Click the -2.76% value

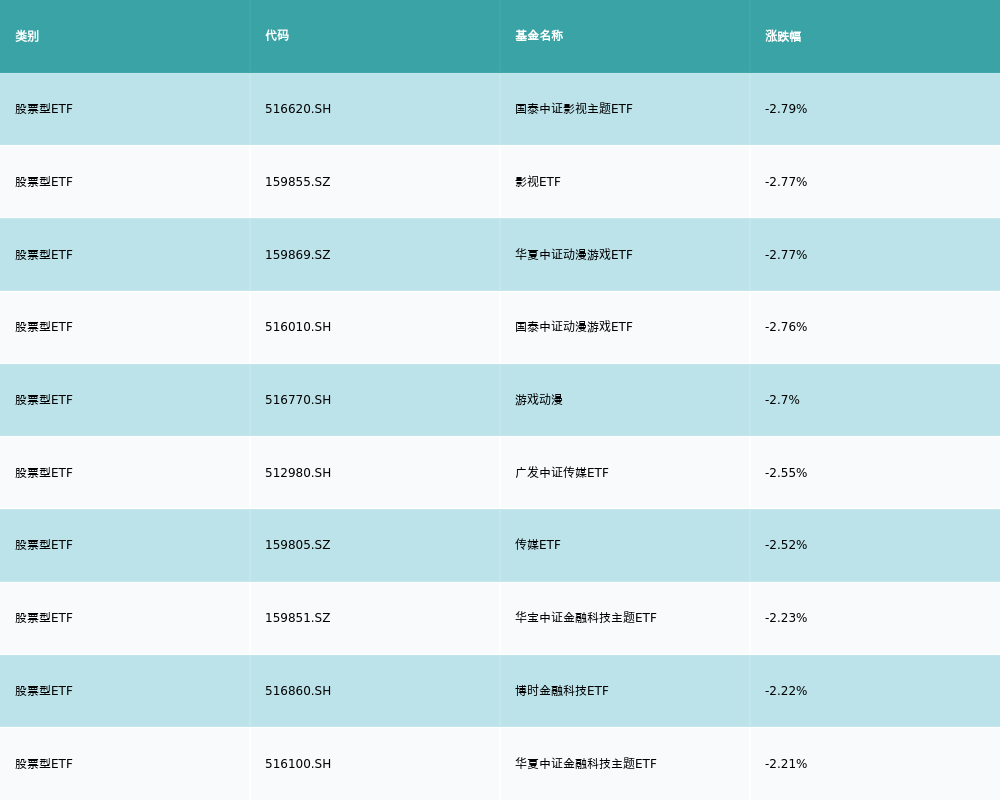click(786, 327)
